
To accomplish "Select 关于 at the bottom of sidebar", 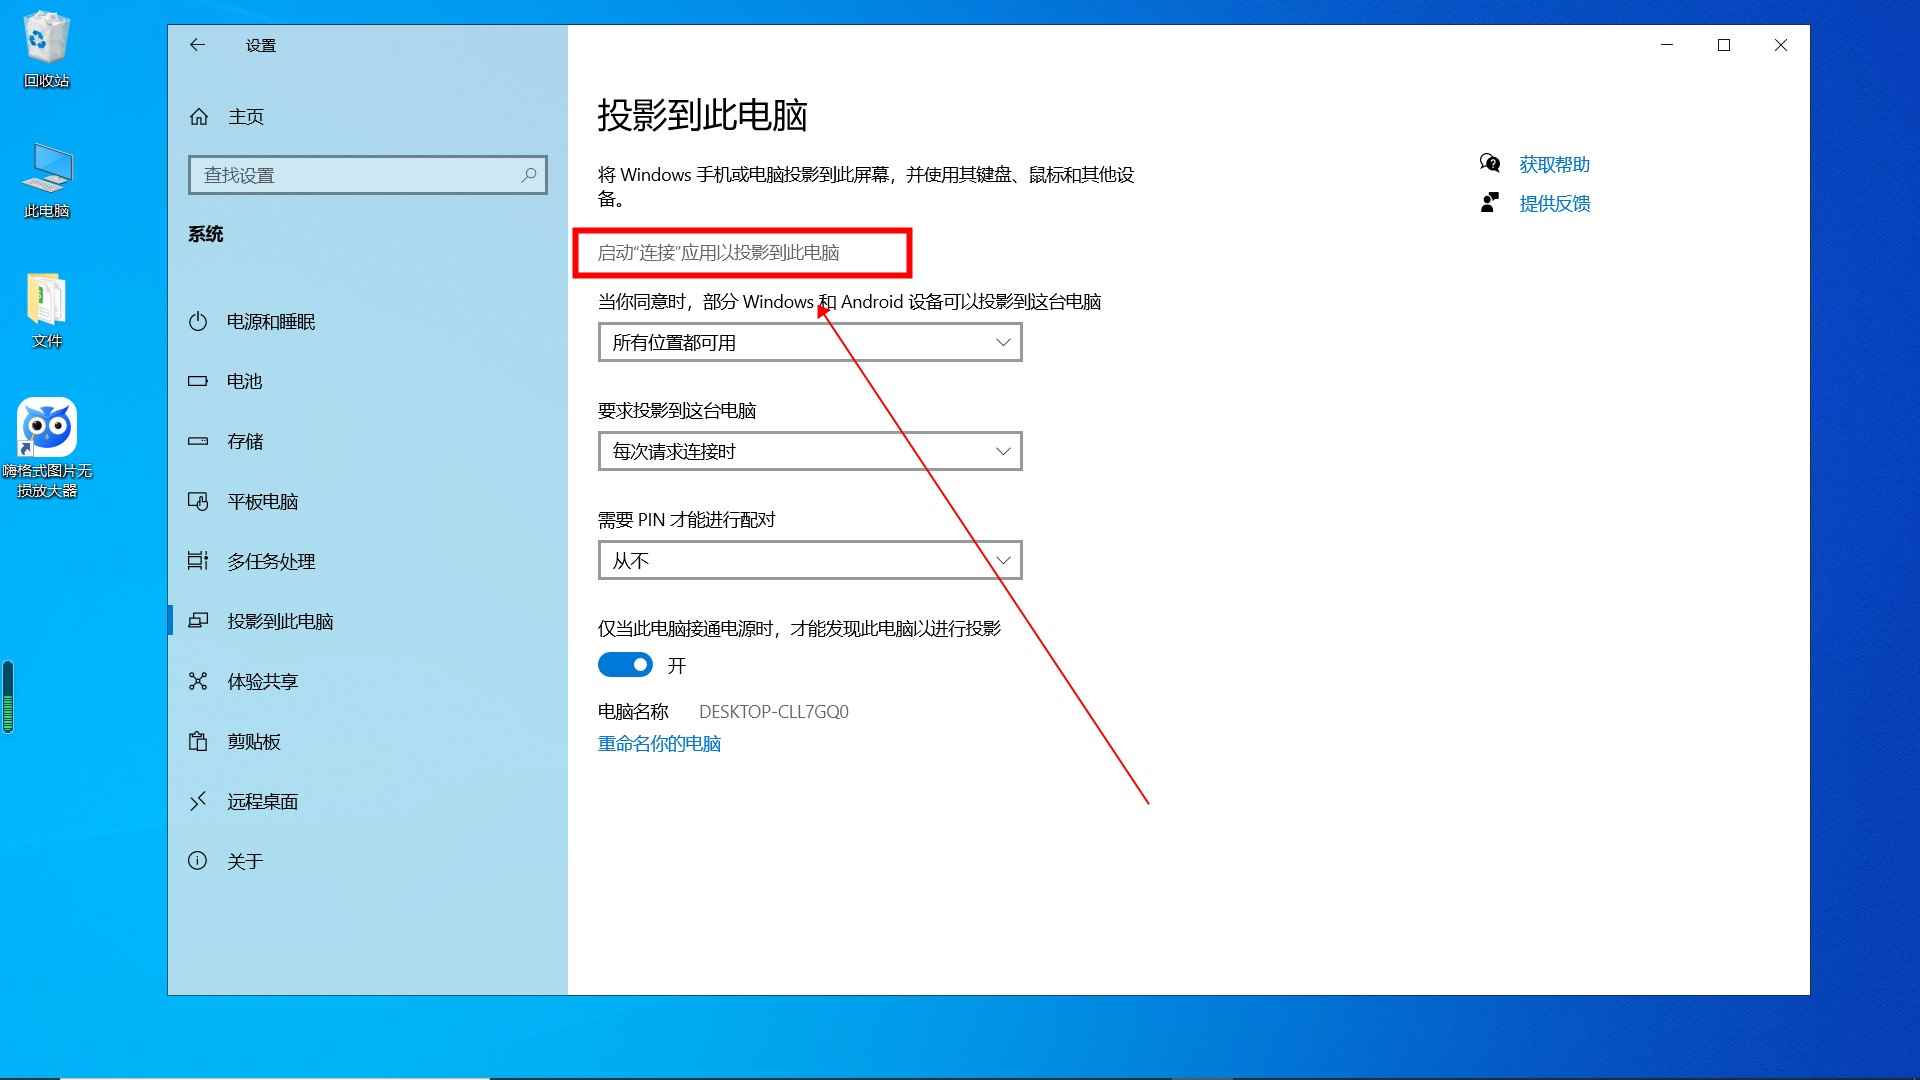I will [247, 860].
